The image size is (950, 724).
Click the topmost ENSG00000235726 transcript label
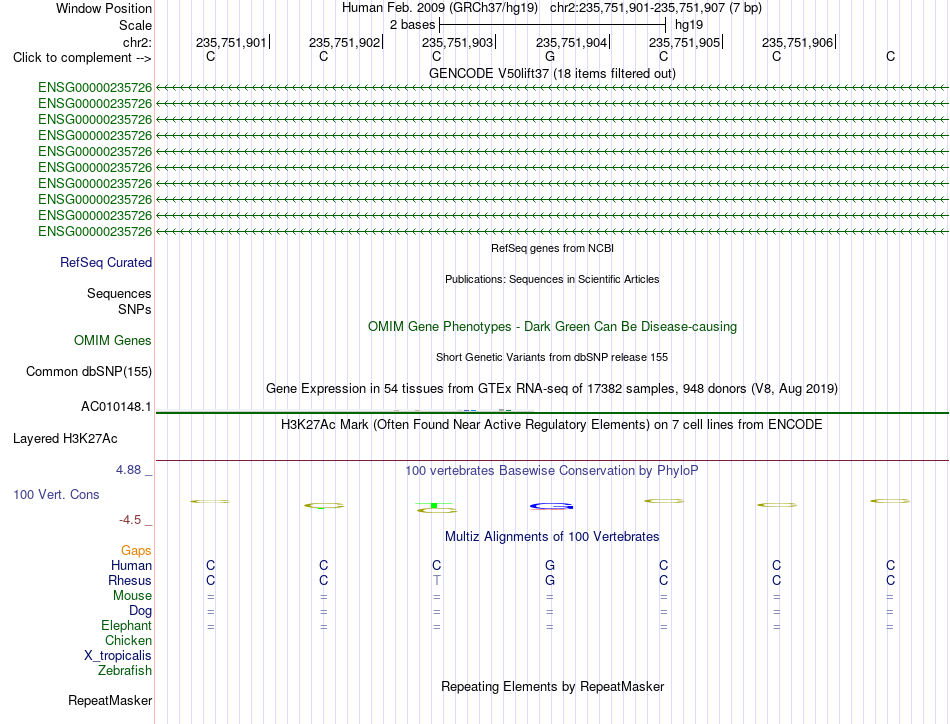(95, 88)
